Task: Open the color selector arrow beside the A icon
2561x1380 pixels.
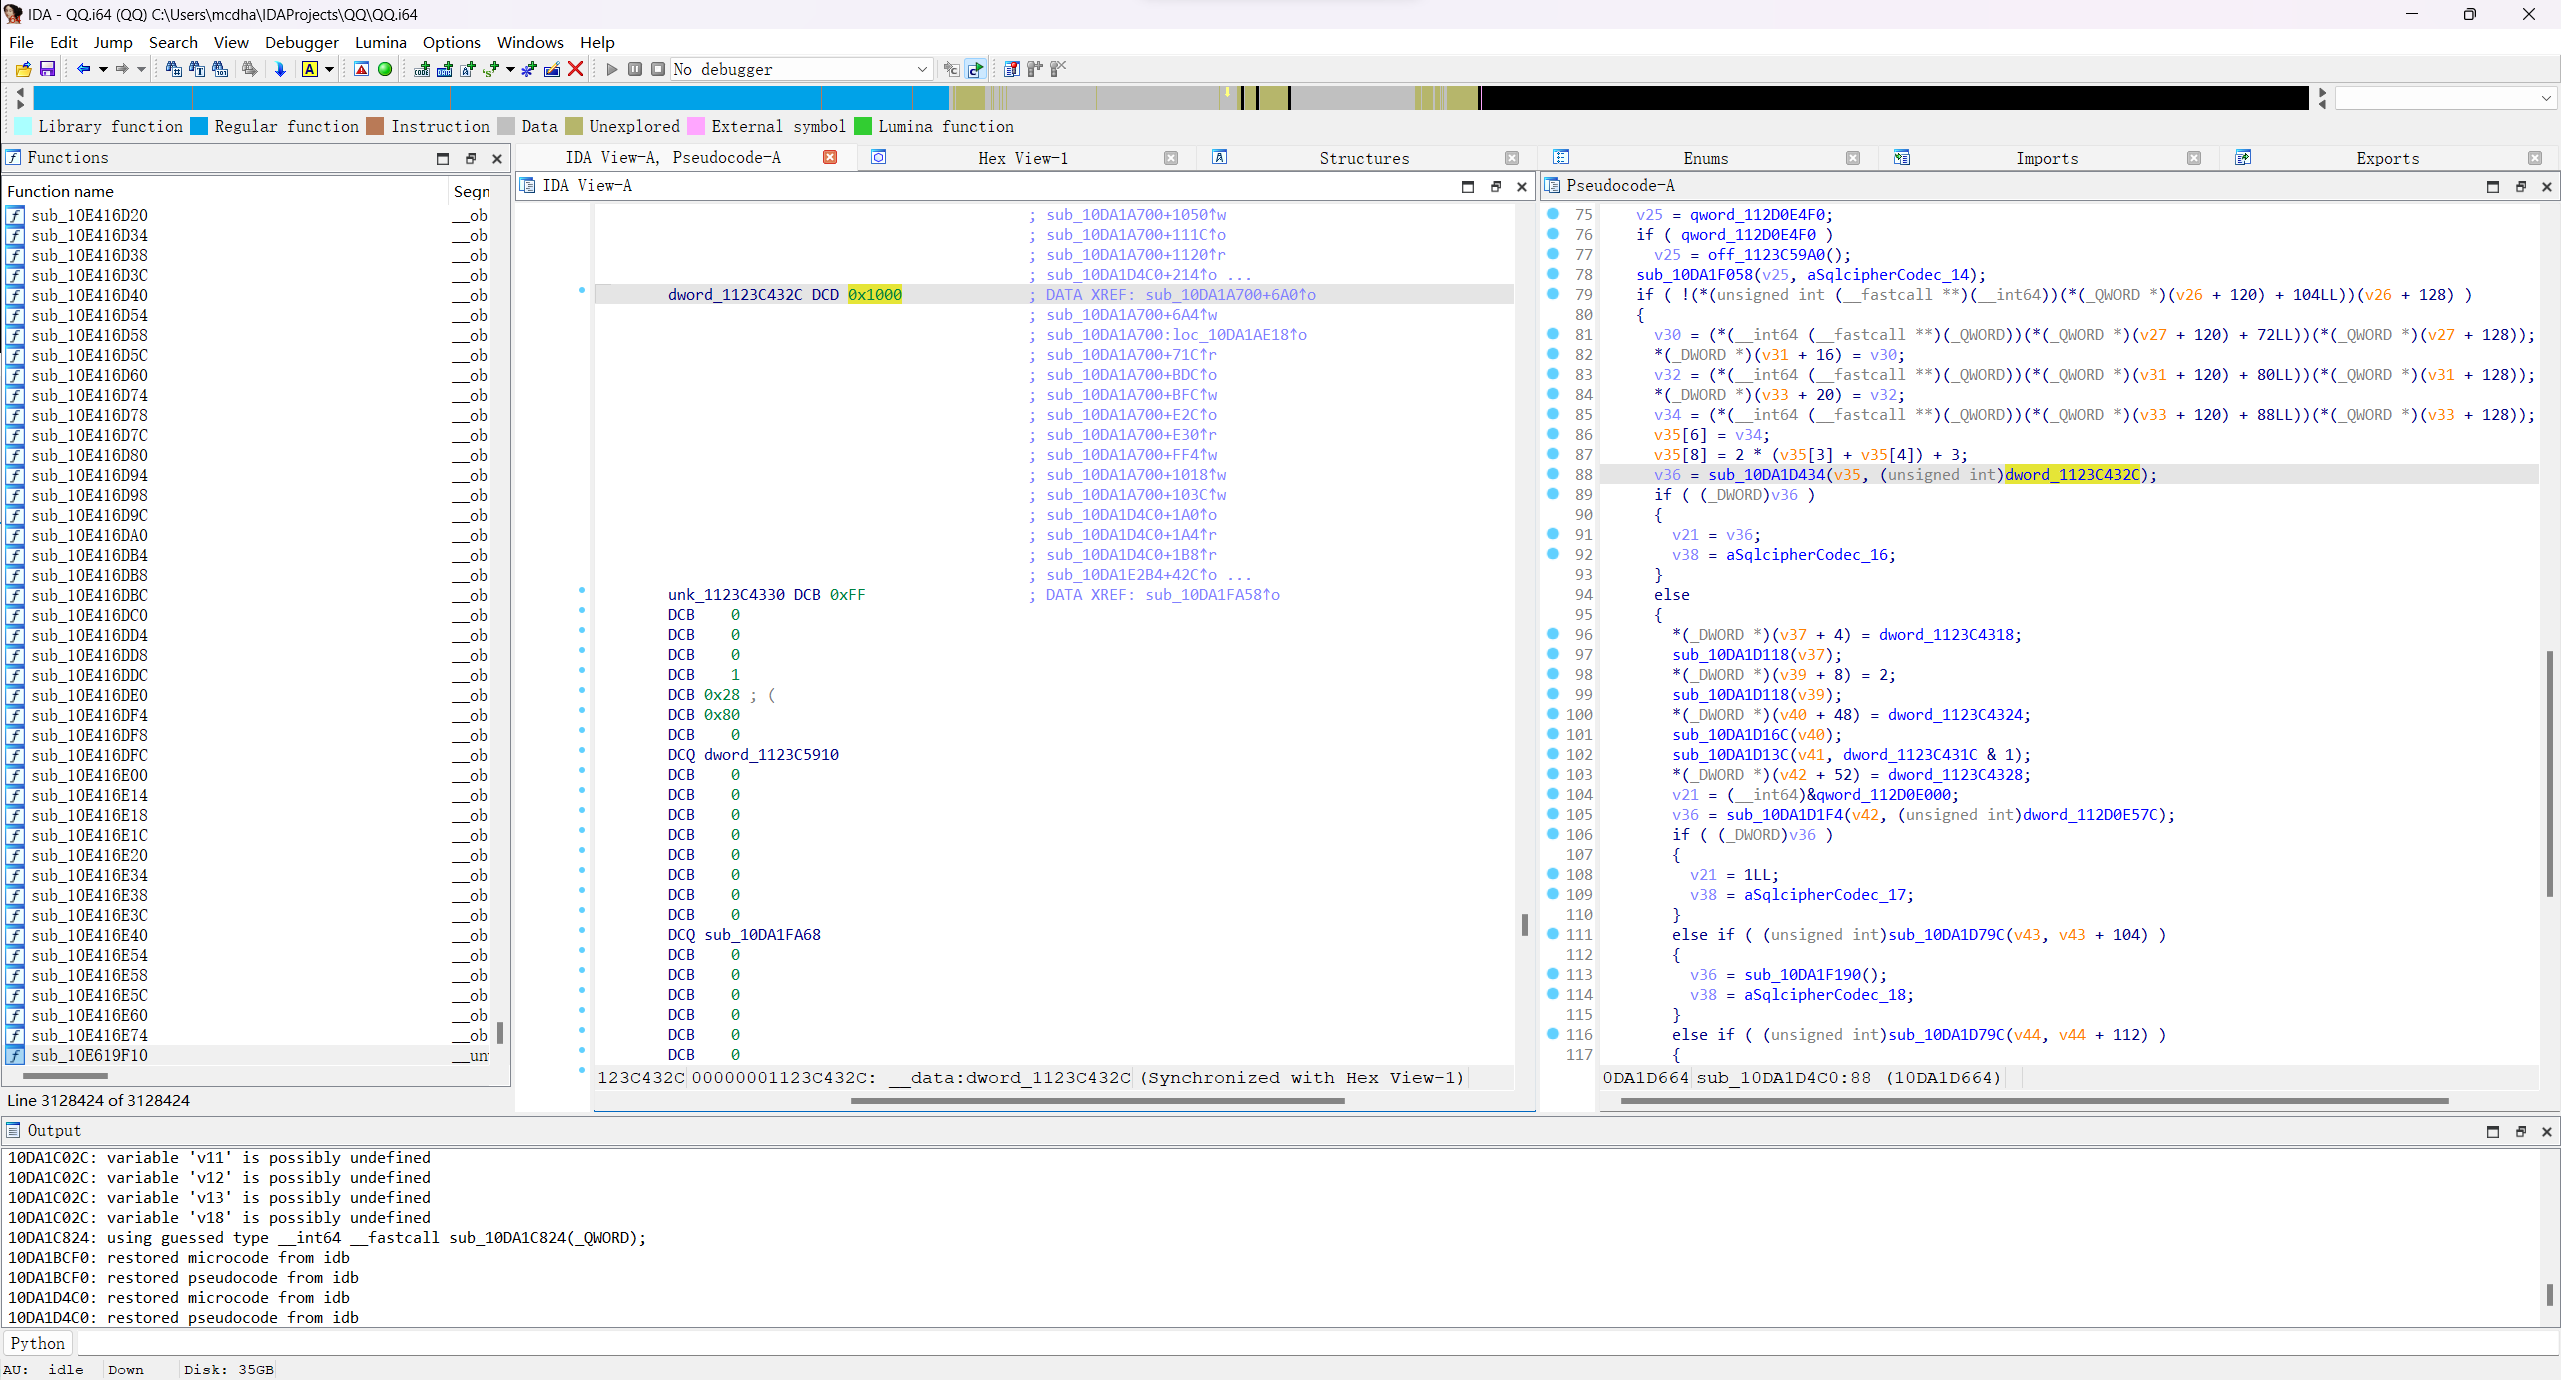Action: pos(329,69)
